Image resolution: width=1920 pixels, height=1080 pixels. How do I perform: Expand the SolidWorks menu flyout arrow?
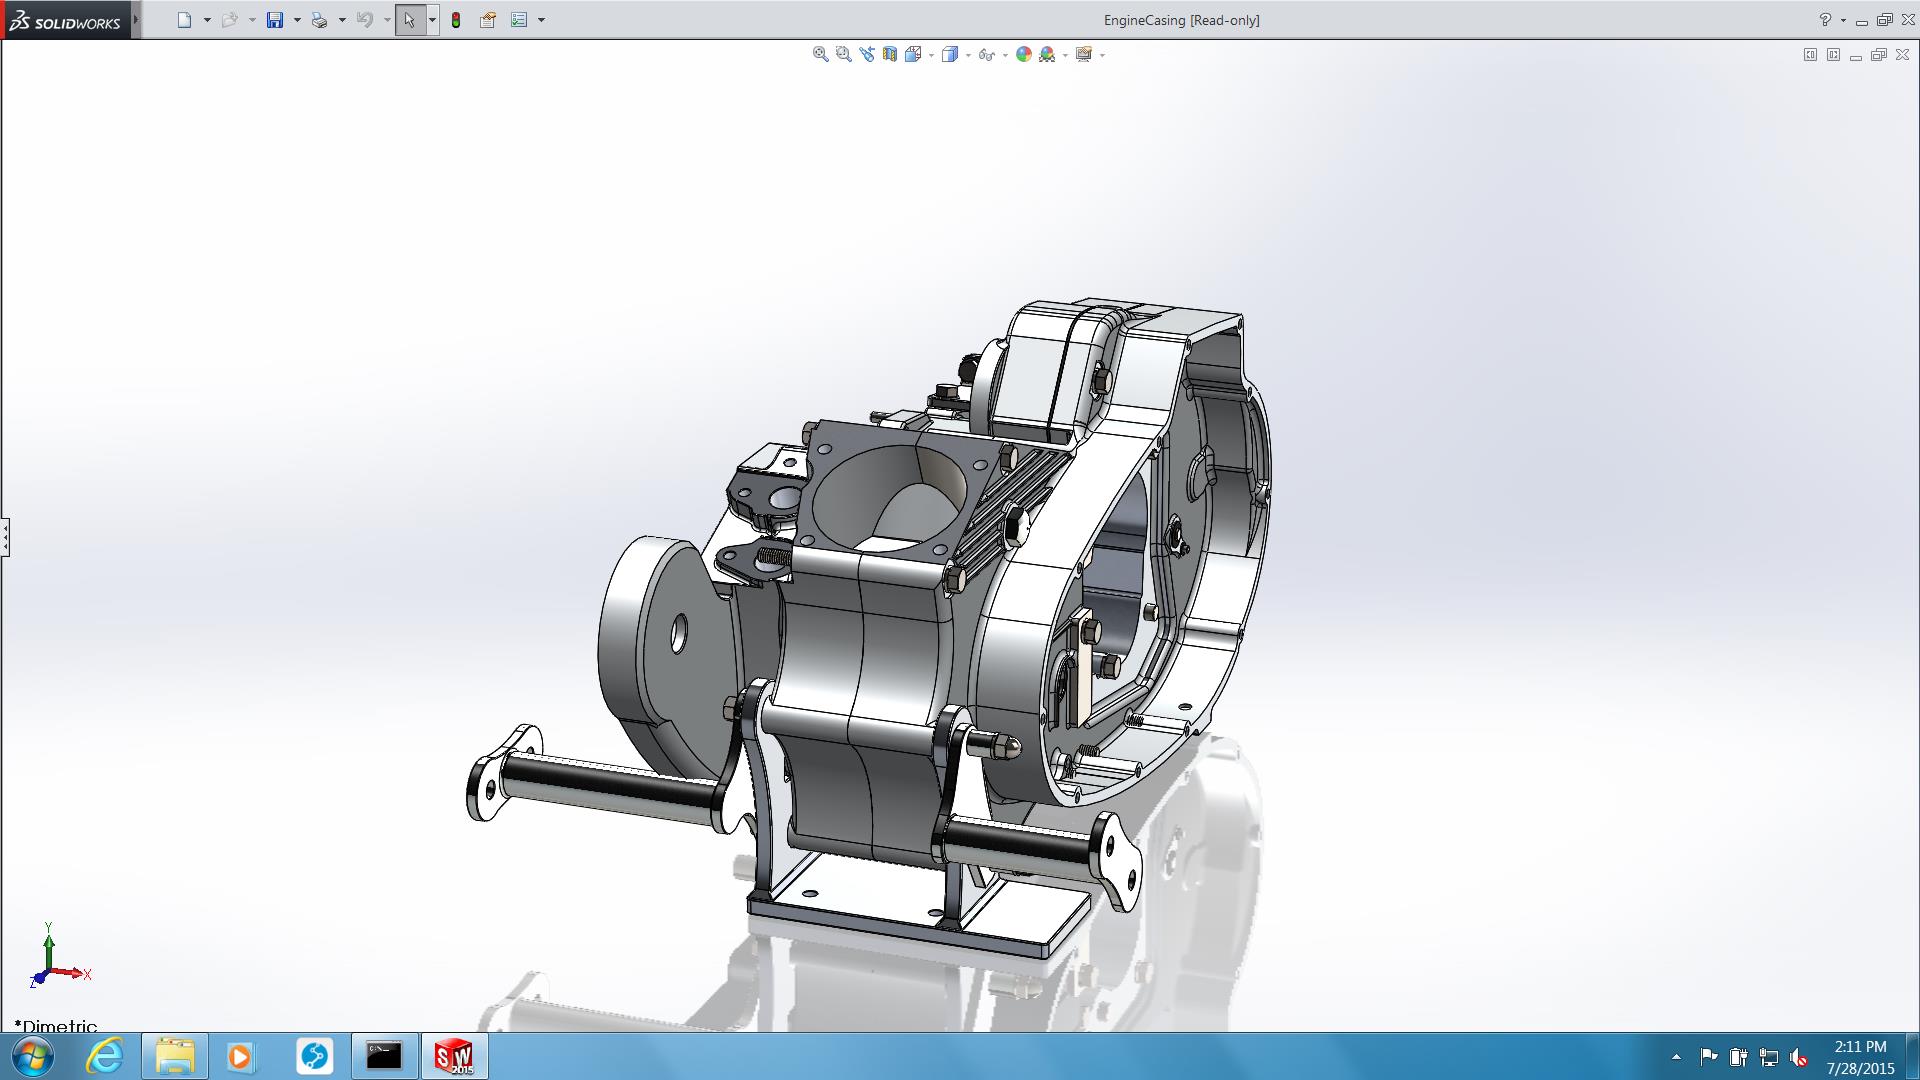(136, 20)
